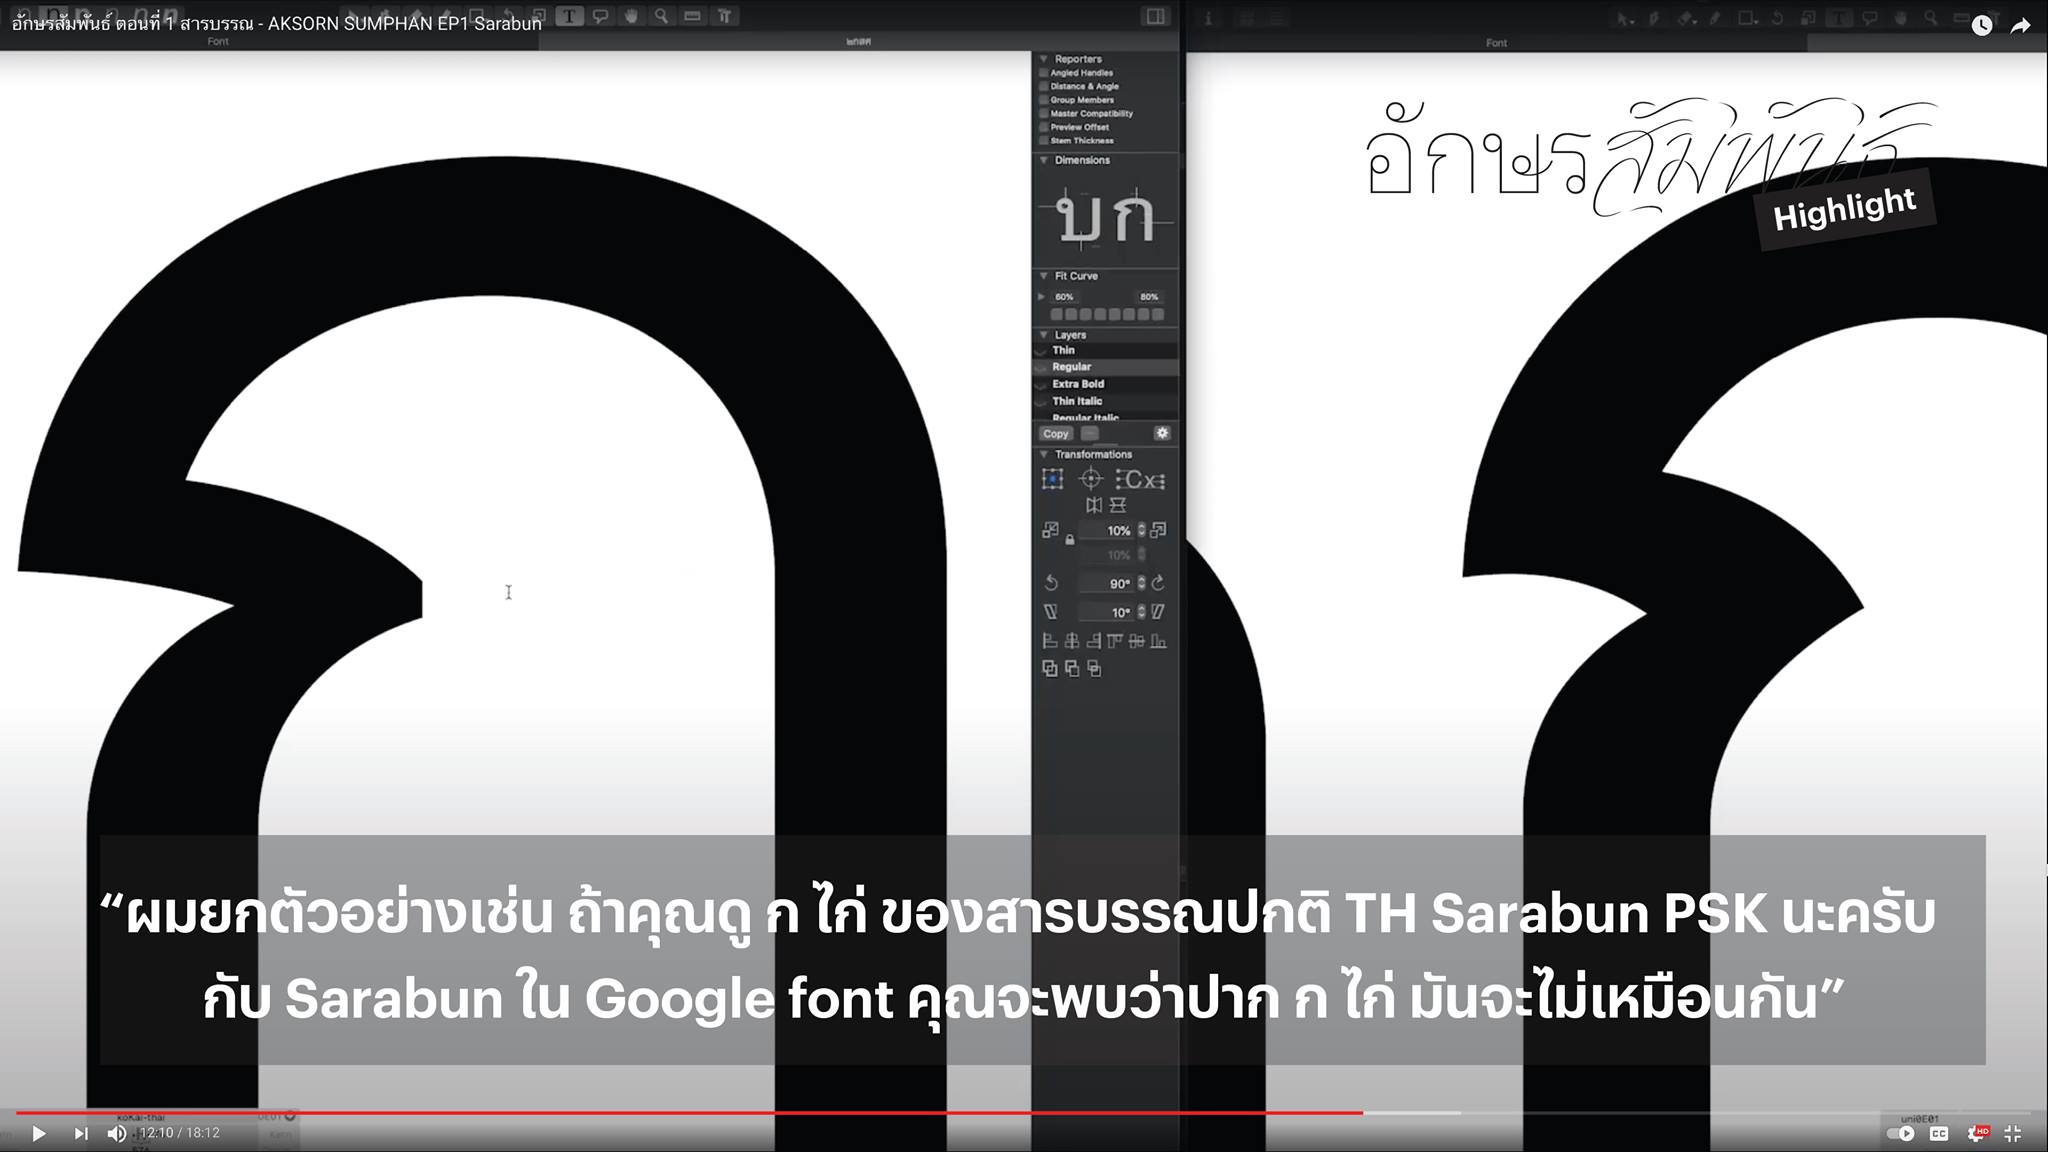Click the flip vertical icon
This screenshot has width=2048, height=1152.
point(1118,506)
